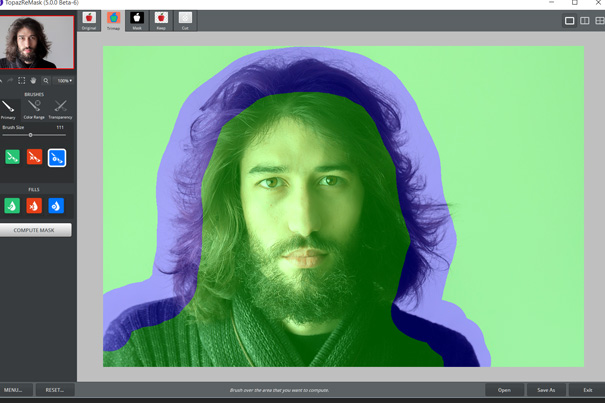Select the green Keep brush
The width and height of the screenshot is (605, 403).
click(x=12, y=157)
